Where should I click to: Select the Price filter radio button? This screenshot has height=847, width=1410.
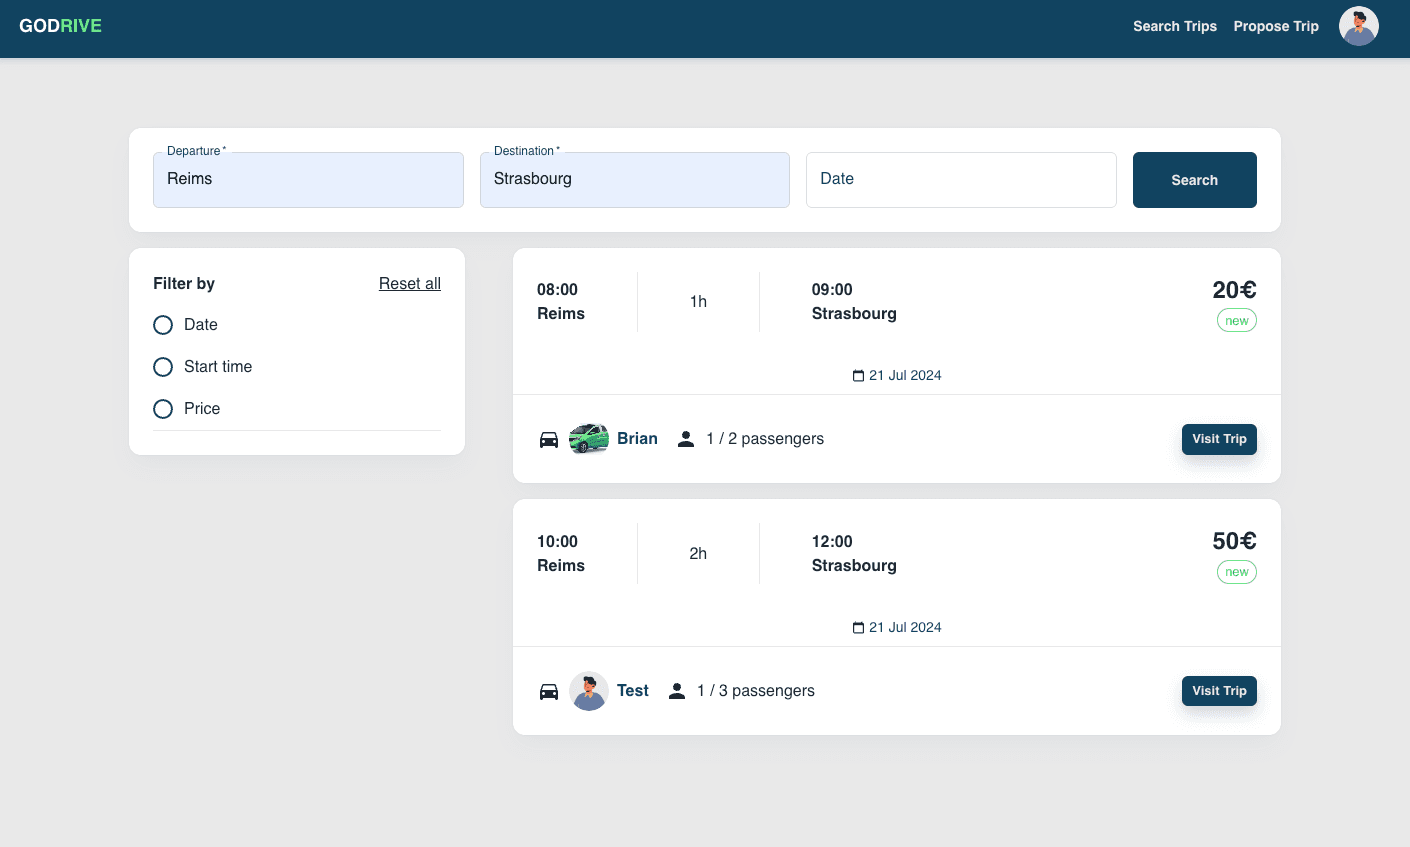coord(163,409)
